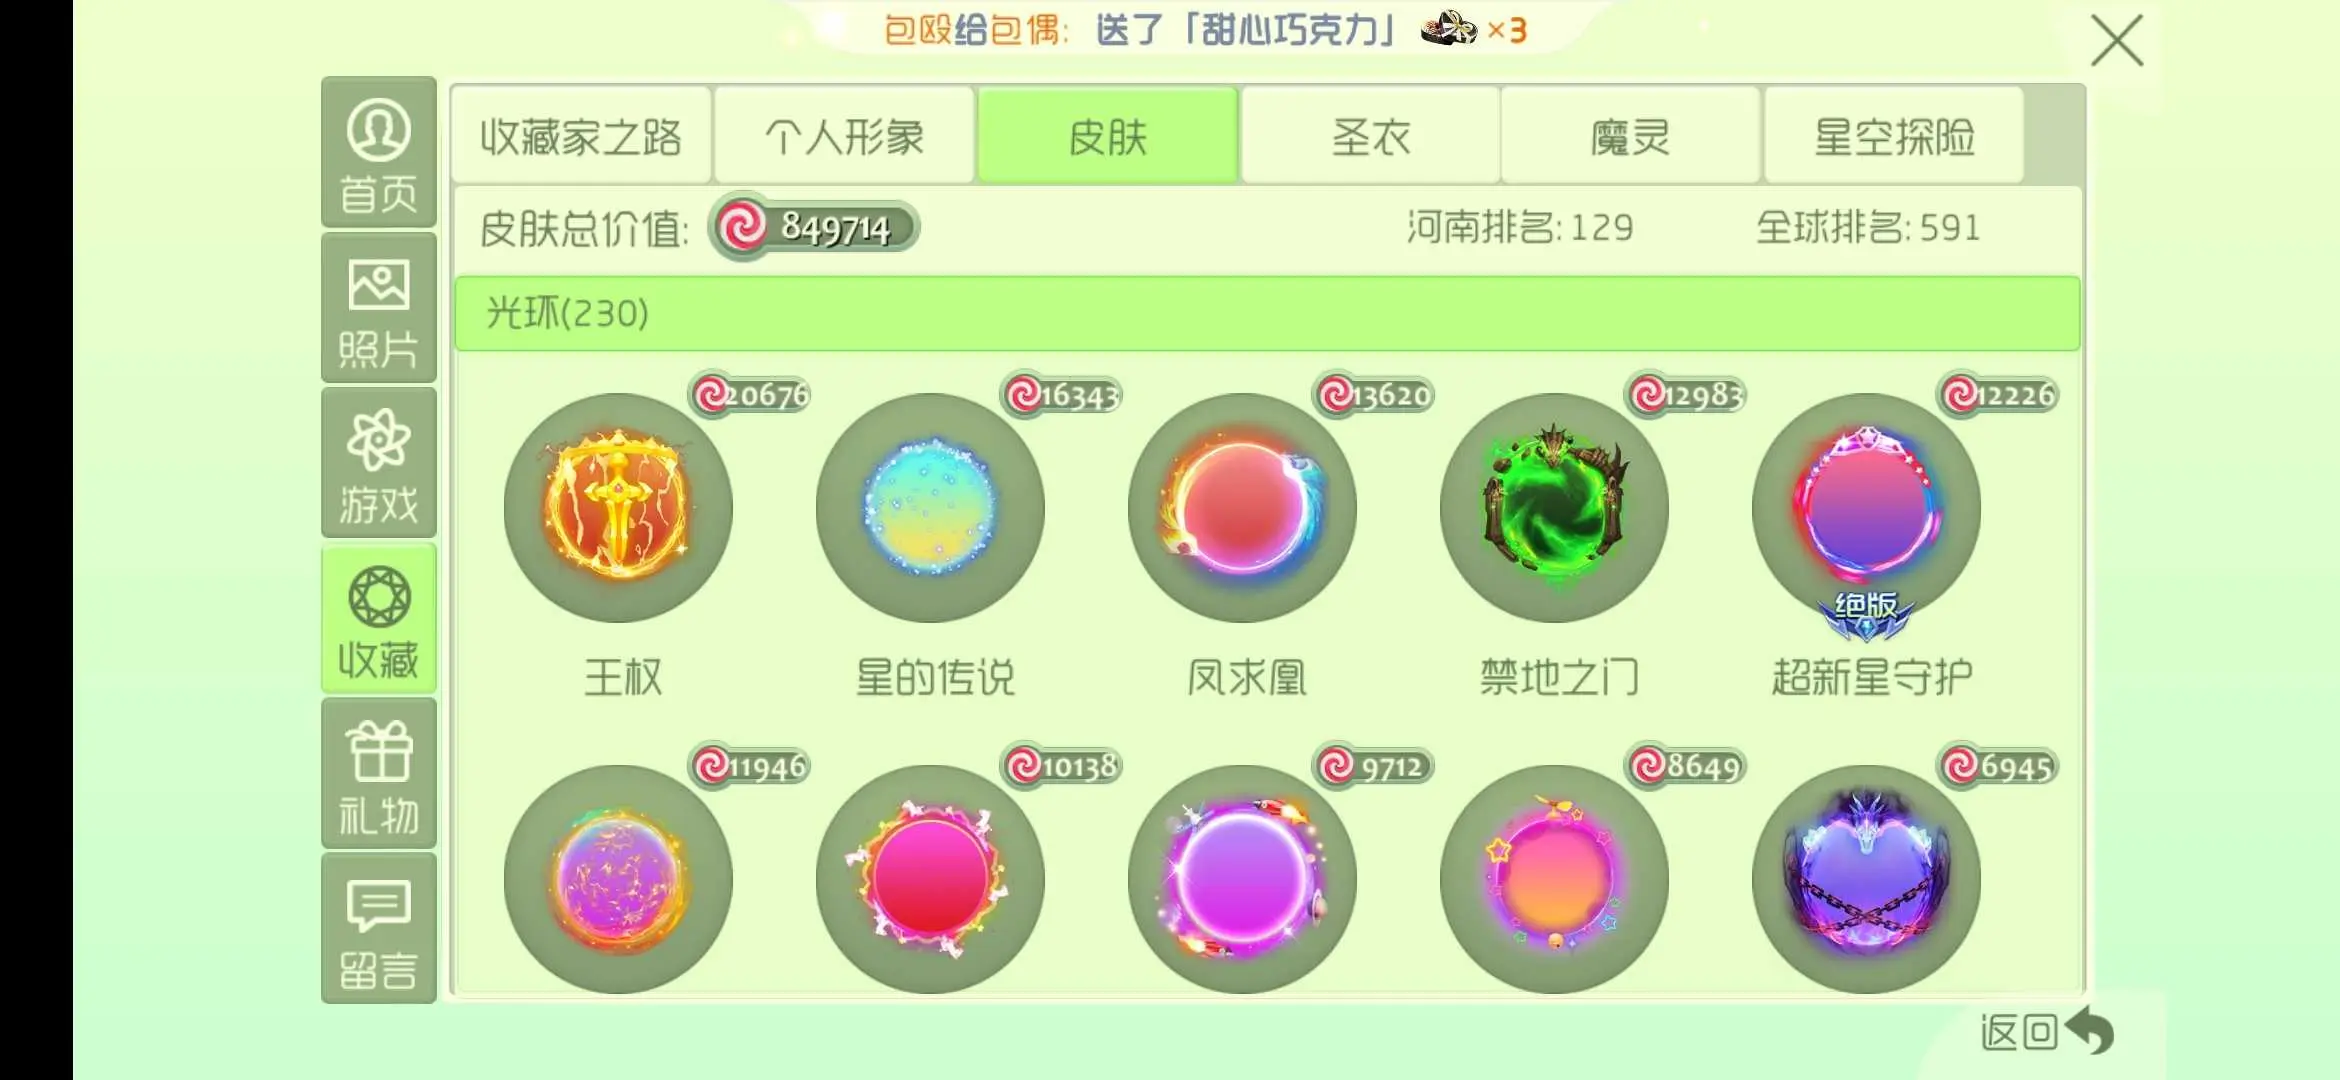Collapse the 光环(230) section header
Image resolution: width=2340 pixels, height=1080 pixels.
pos(1267,314)
